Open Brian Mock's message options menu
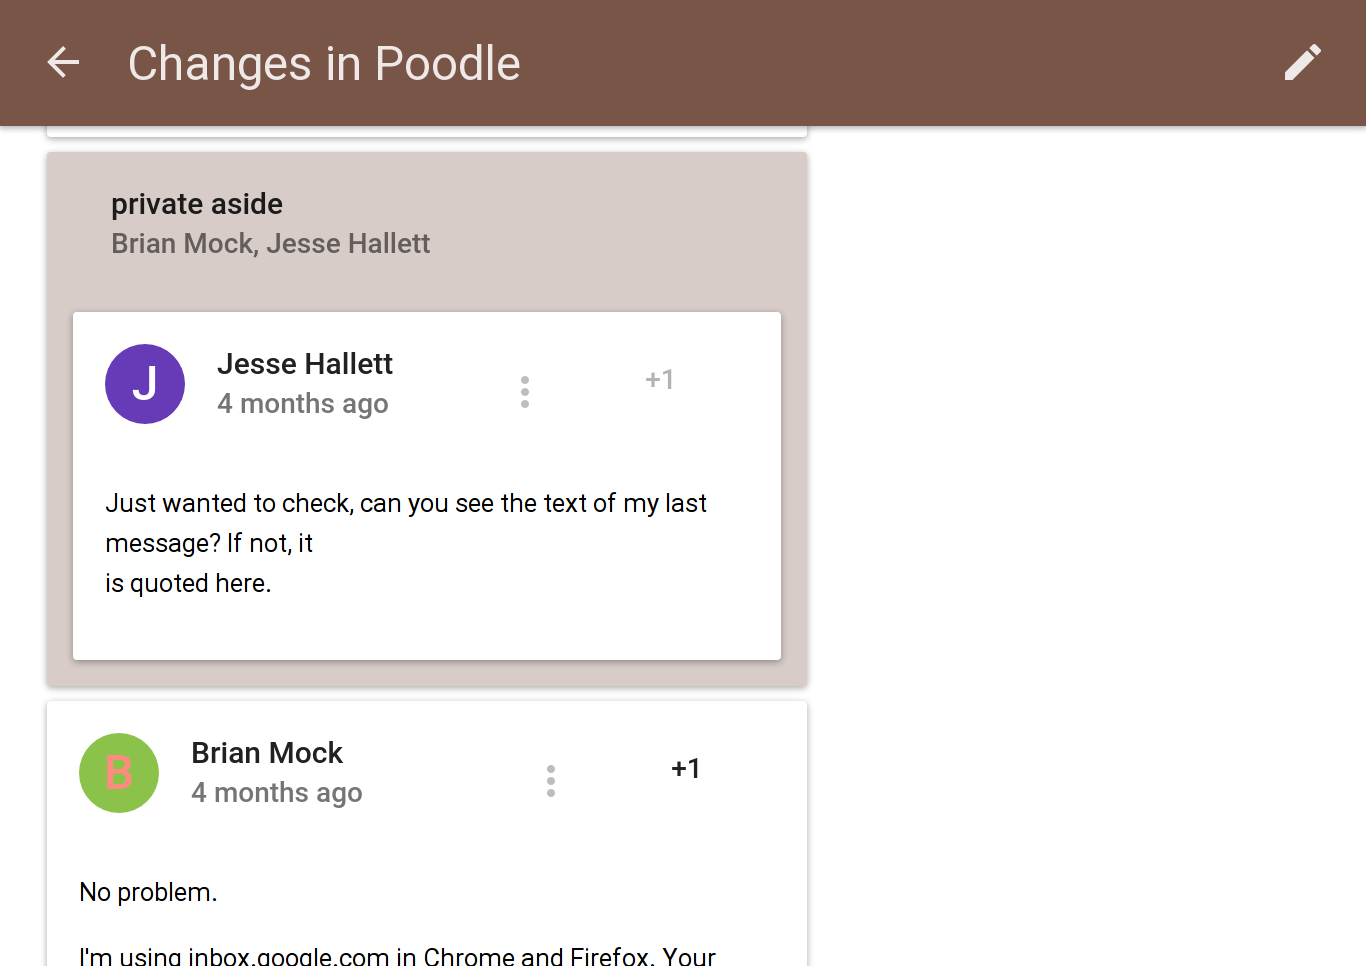The height and width of the screenshot is (966, 1366). pyautogui.click(x=551, y=781)
